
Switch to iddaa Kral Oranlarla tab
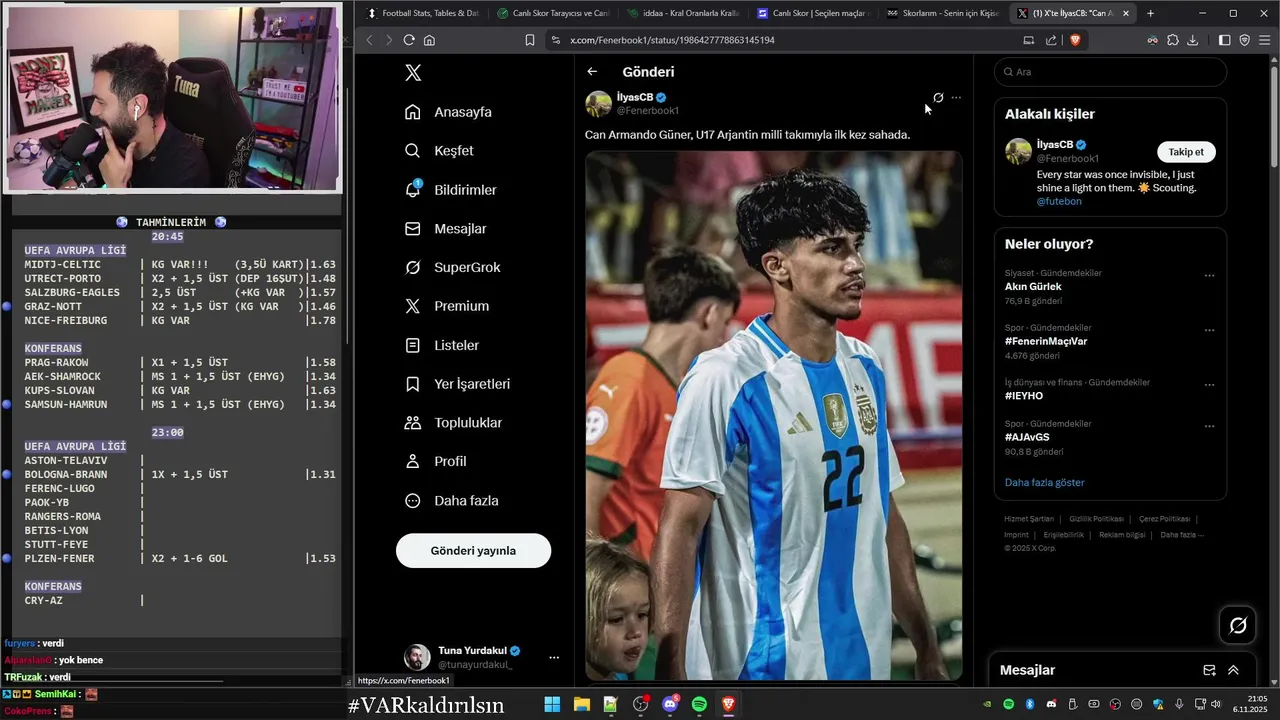[683, 14]
